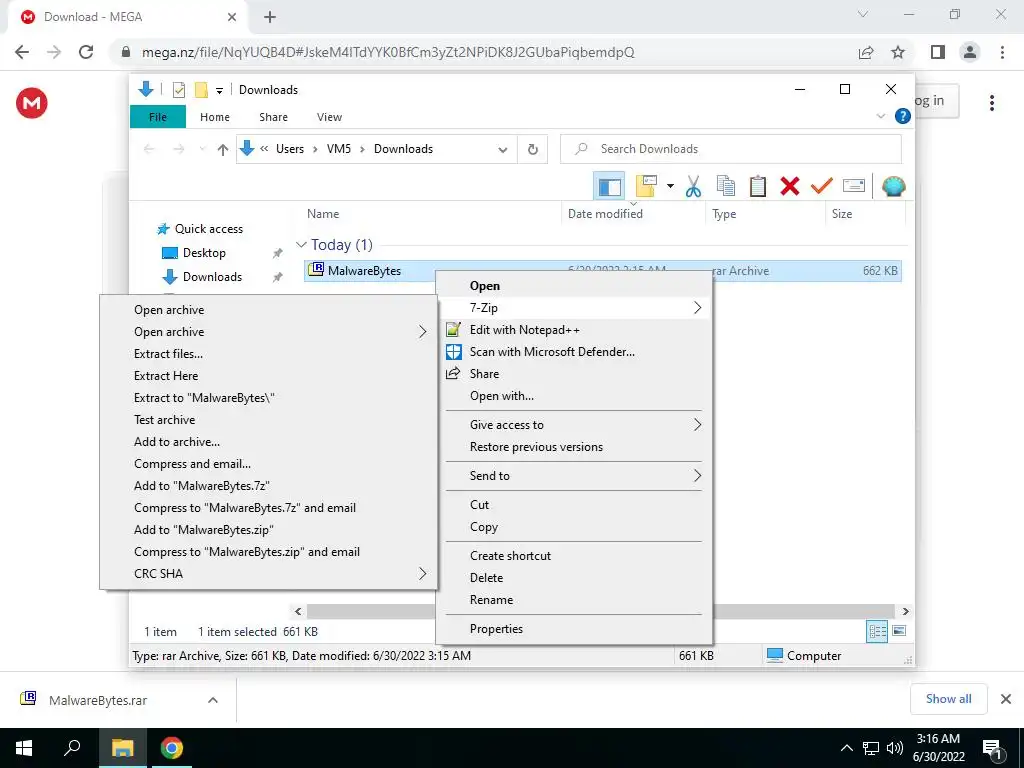Choose Edit with Notepad++
Viewport: 1024px width, 768px height.
pos(524,330)
